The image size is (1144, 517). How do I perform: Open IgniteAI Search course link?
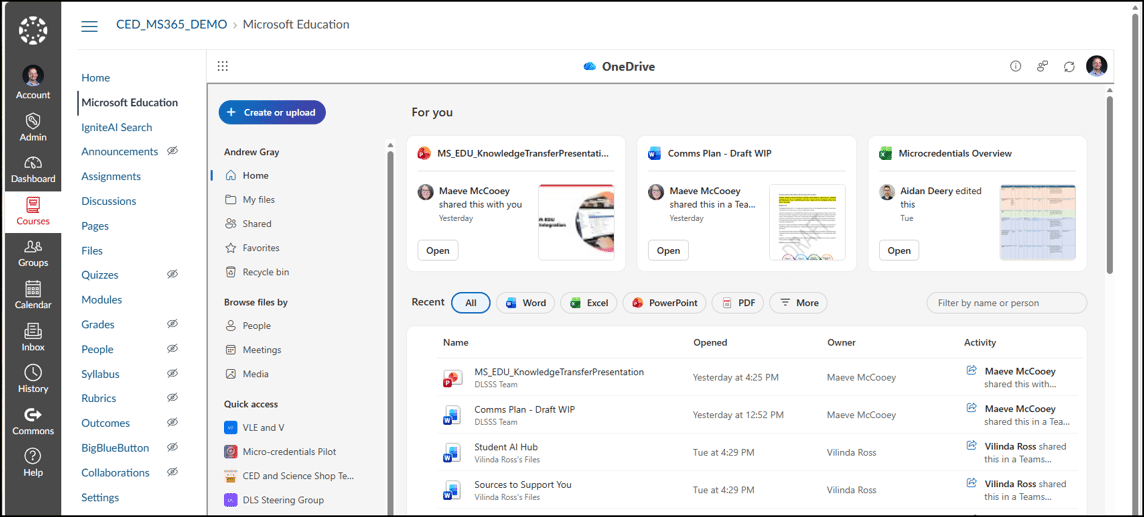[x=117, y=127]
